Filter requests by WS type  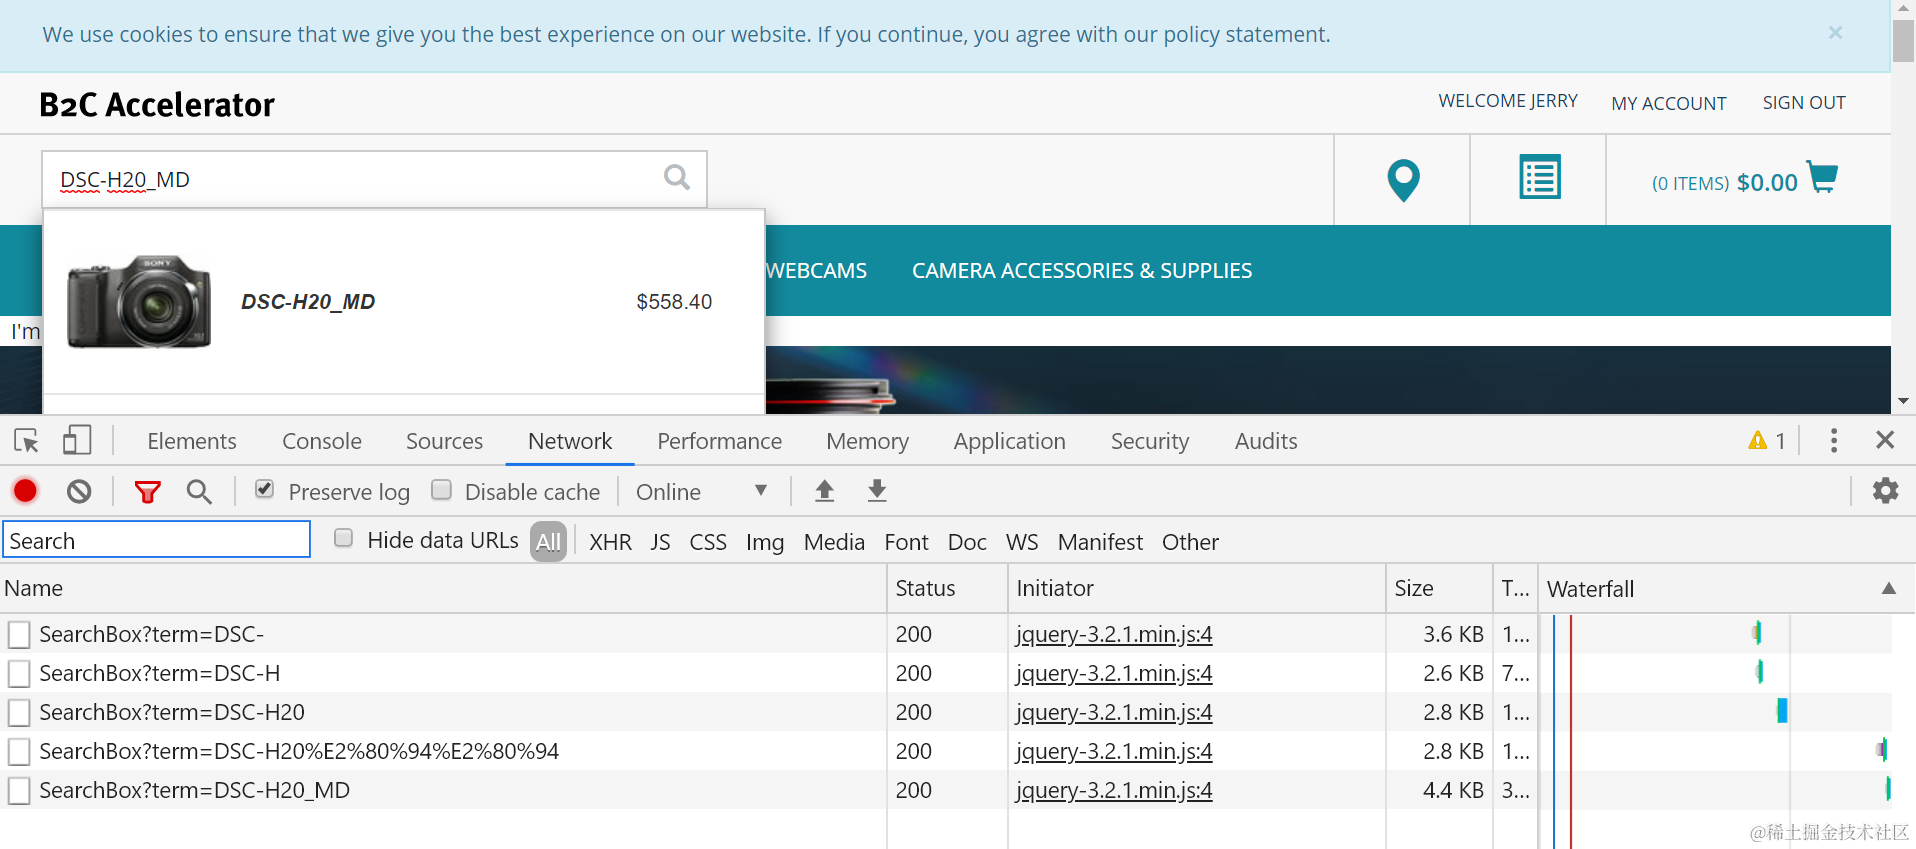click(1022, 542)
